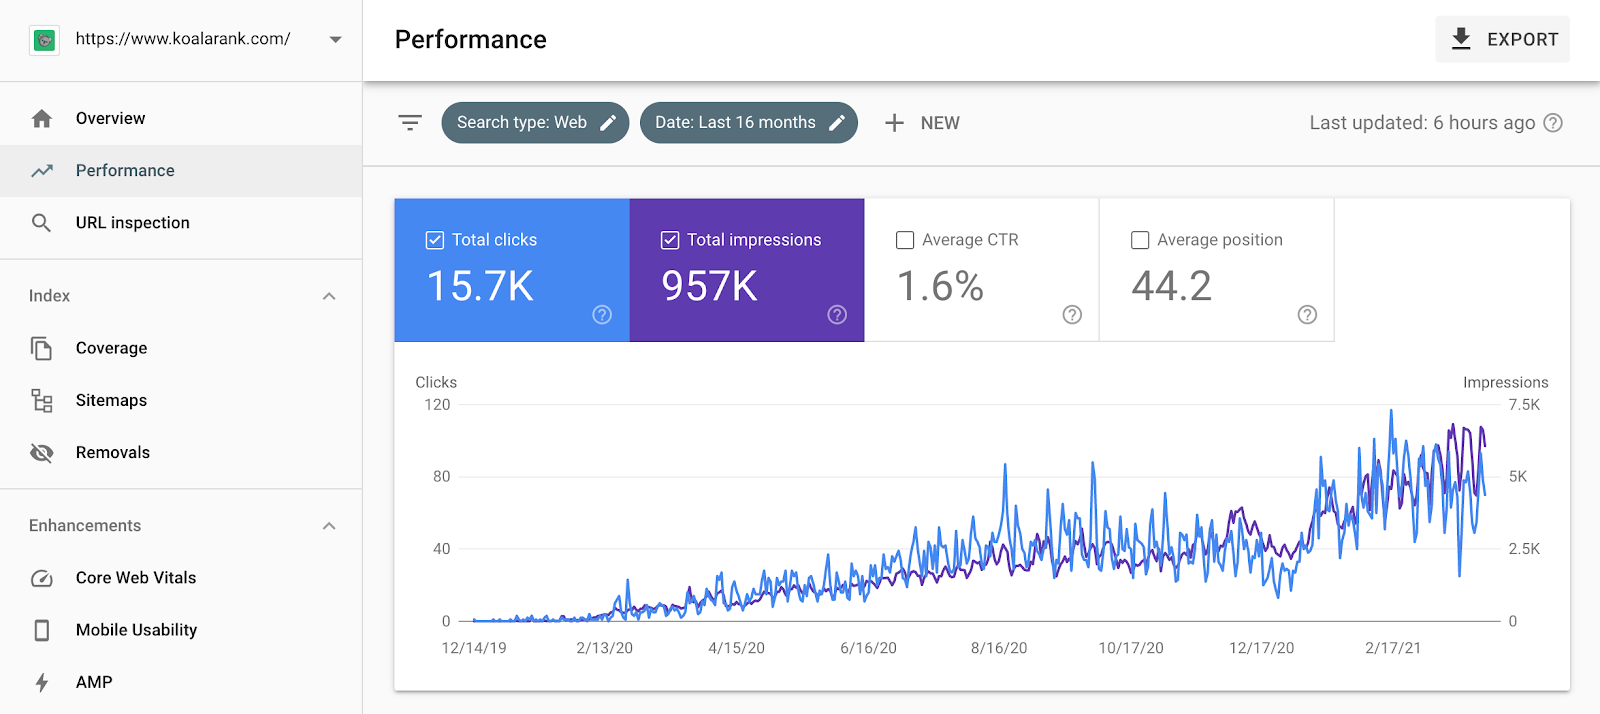1600x714 pixels.
Task: Open Mobile Usability report
Action: (x=181, y=630)
